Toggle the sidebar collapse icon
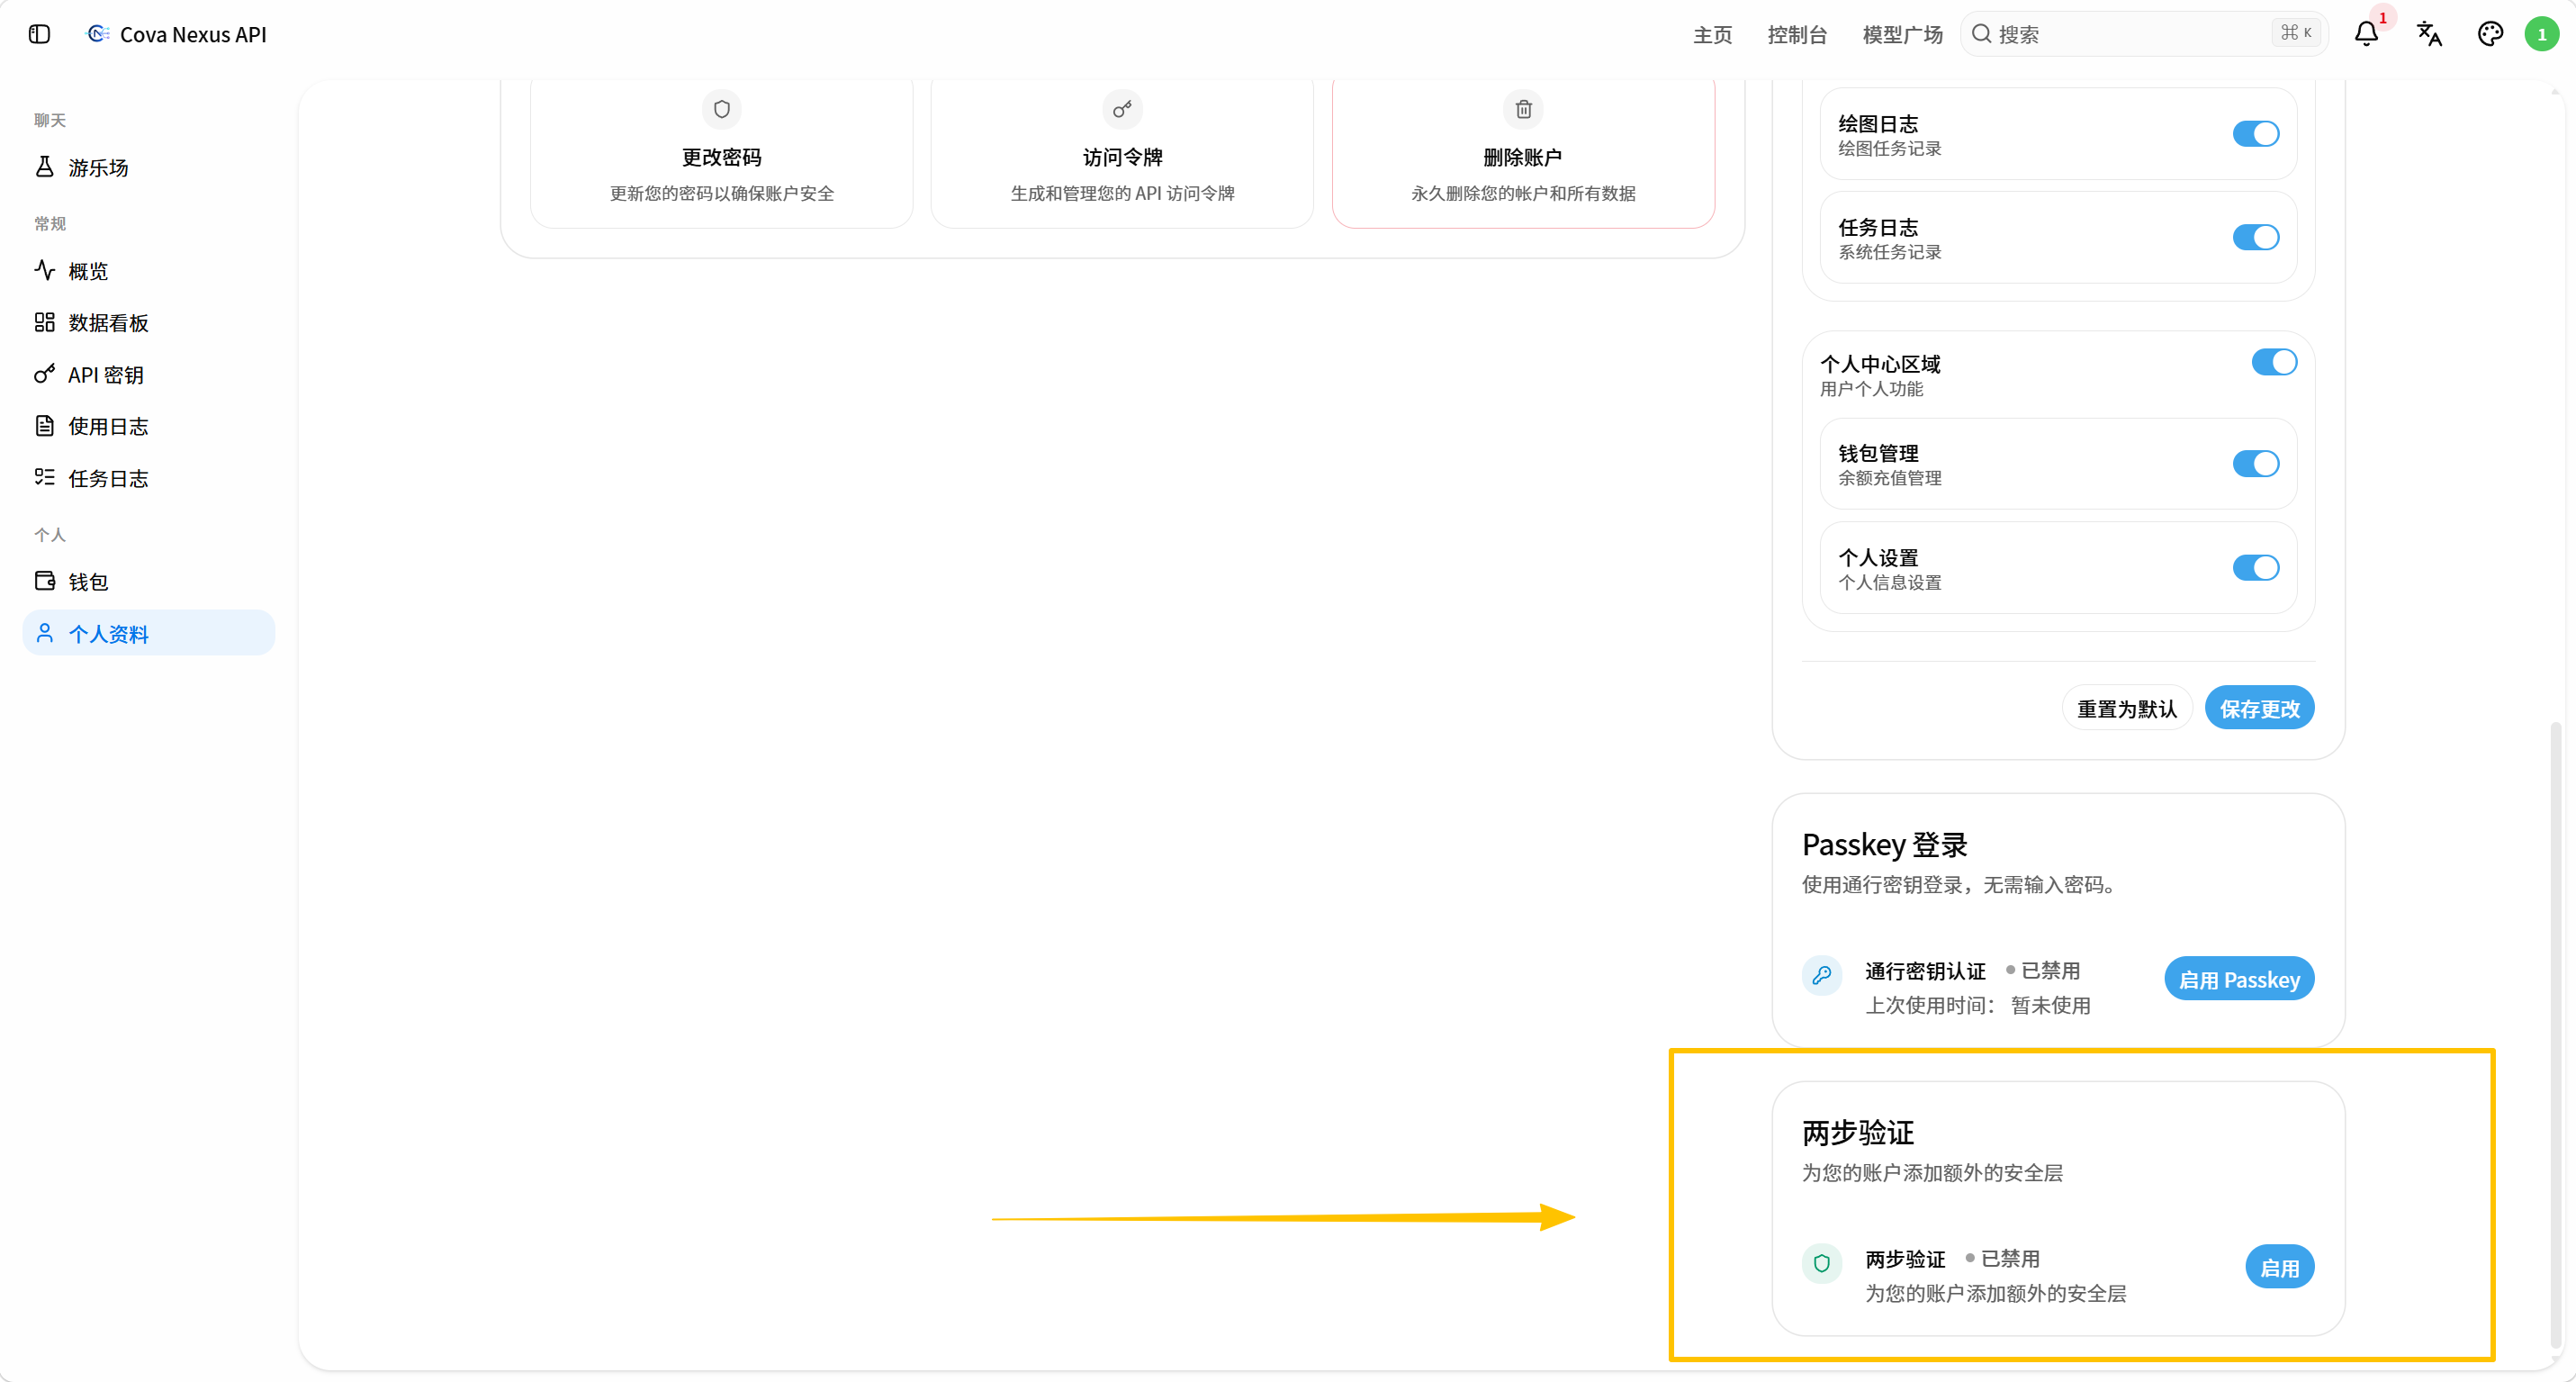 point(39,34)
